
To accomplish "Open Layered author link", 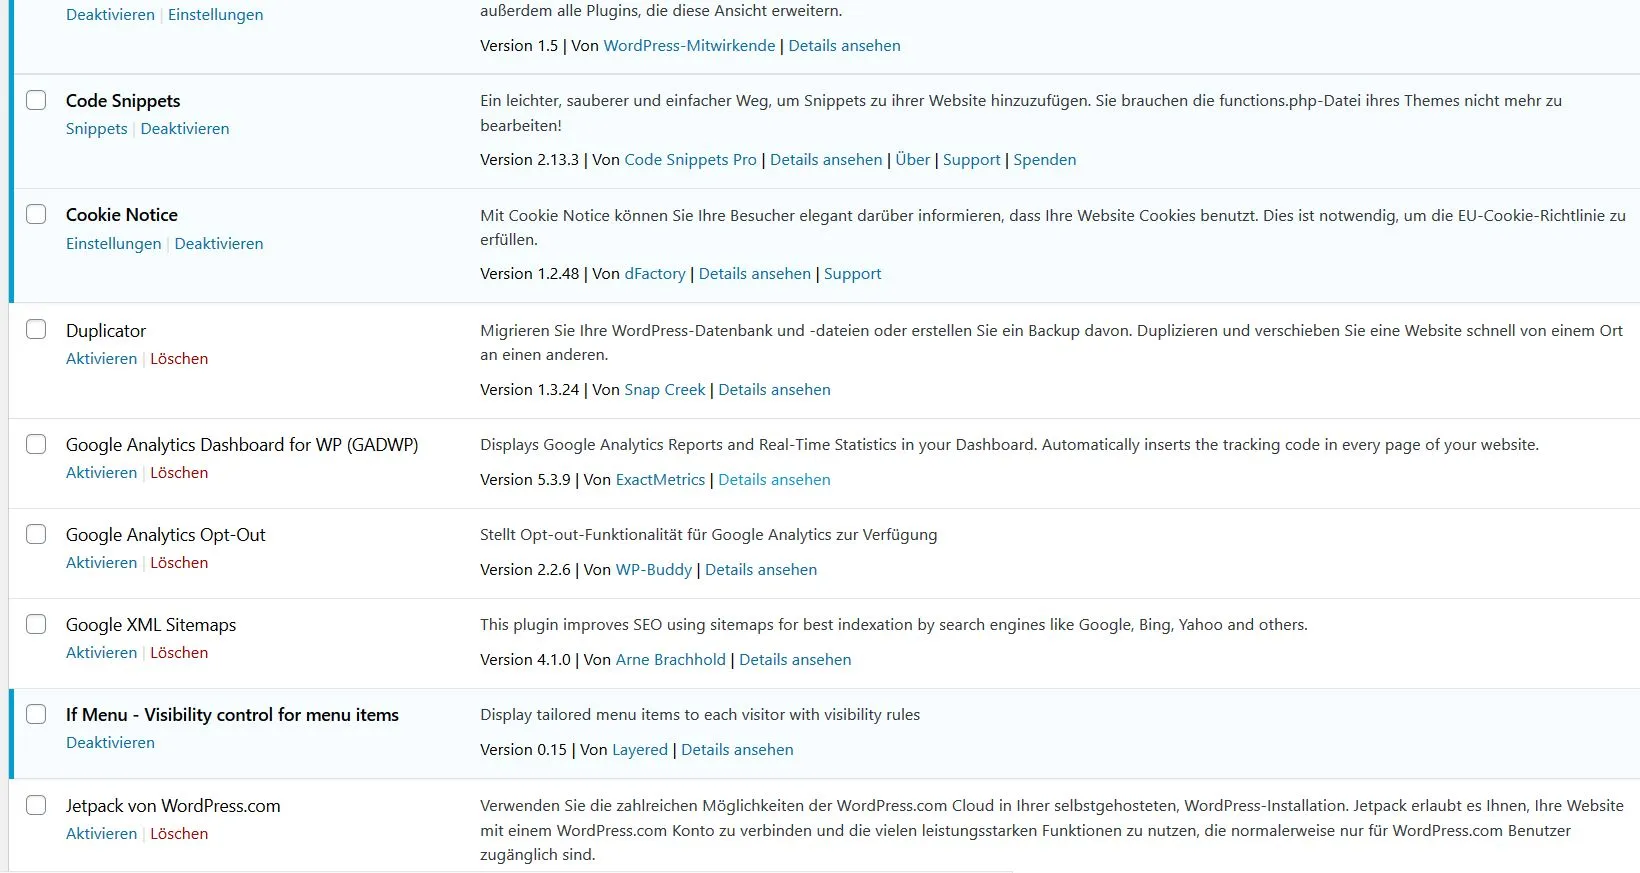I will click(x=640, y=750).
